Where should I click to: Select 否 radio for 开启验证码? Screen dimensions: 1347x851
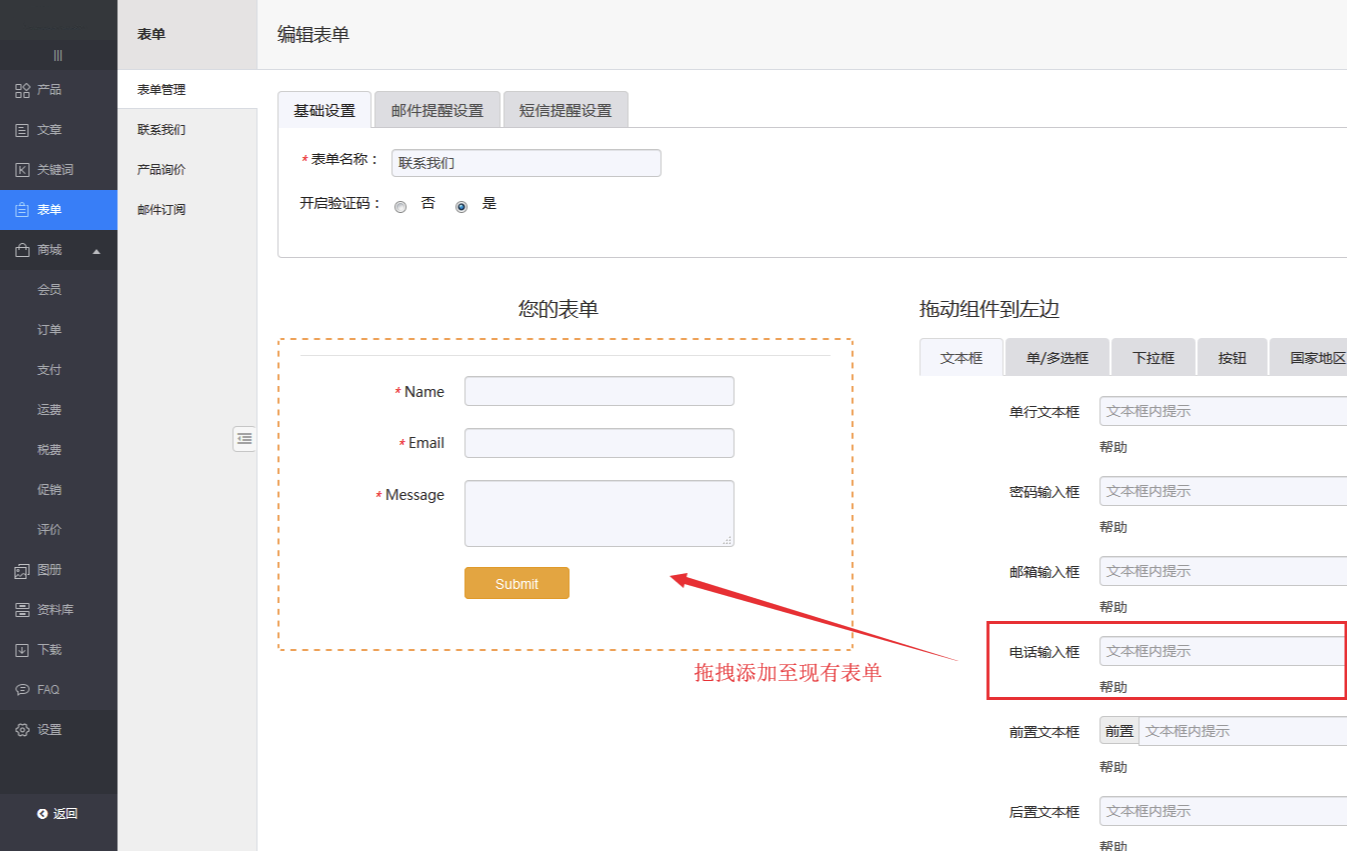pyautogui.click(x=401, y=207)
